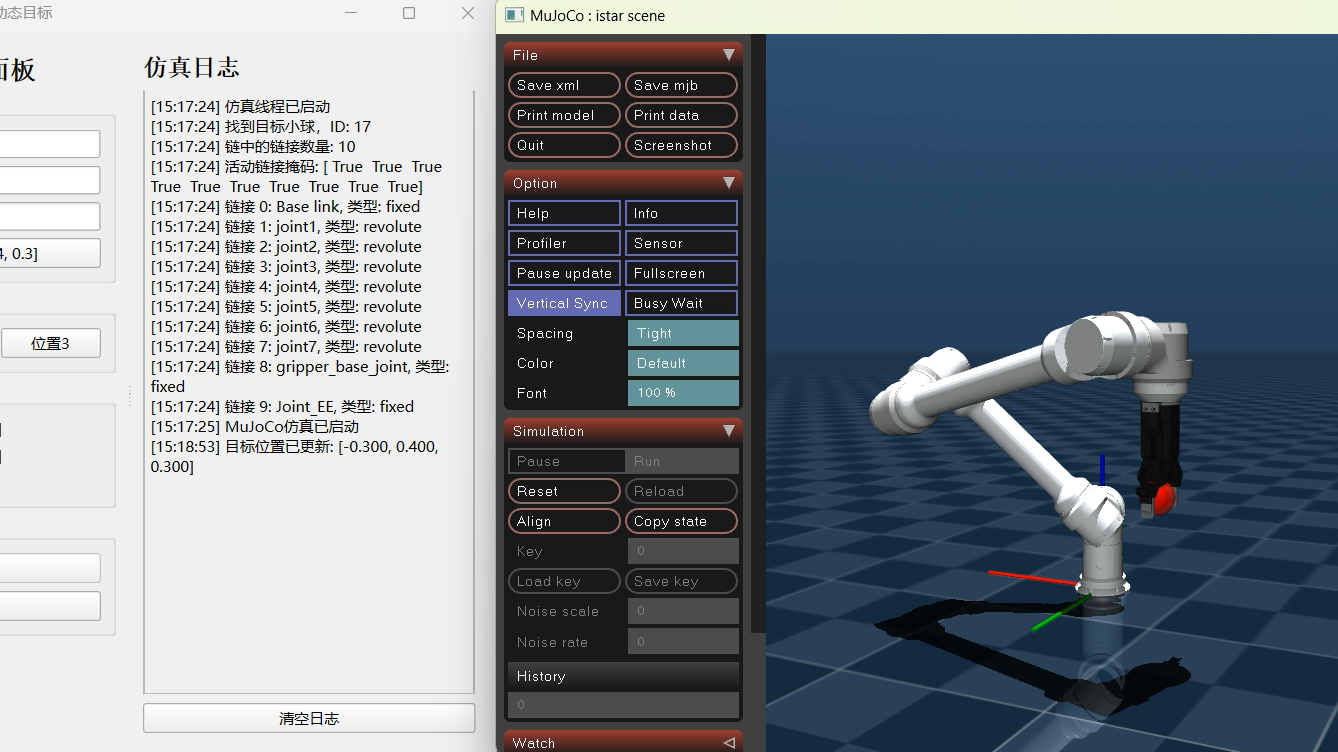Take a Screenshot in MuJoCo
This screenshot has width=1338, height=752.
pyautogui.click(x=681, y=145)
